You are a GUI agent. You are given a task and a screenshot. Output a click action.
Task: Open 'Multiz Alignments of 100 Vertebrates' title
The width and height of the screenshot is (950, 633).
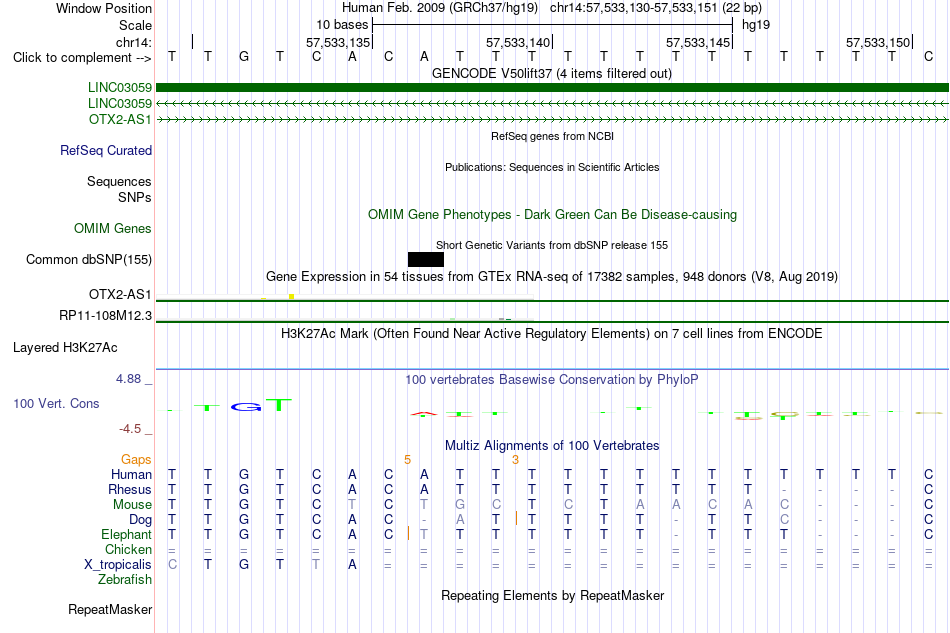coord(552,446)
